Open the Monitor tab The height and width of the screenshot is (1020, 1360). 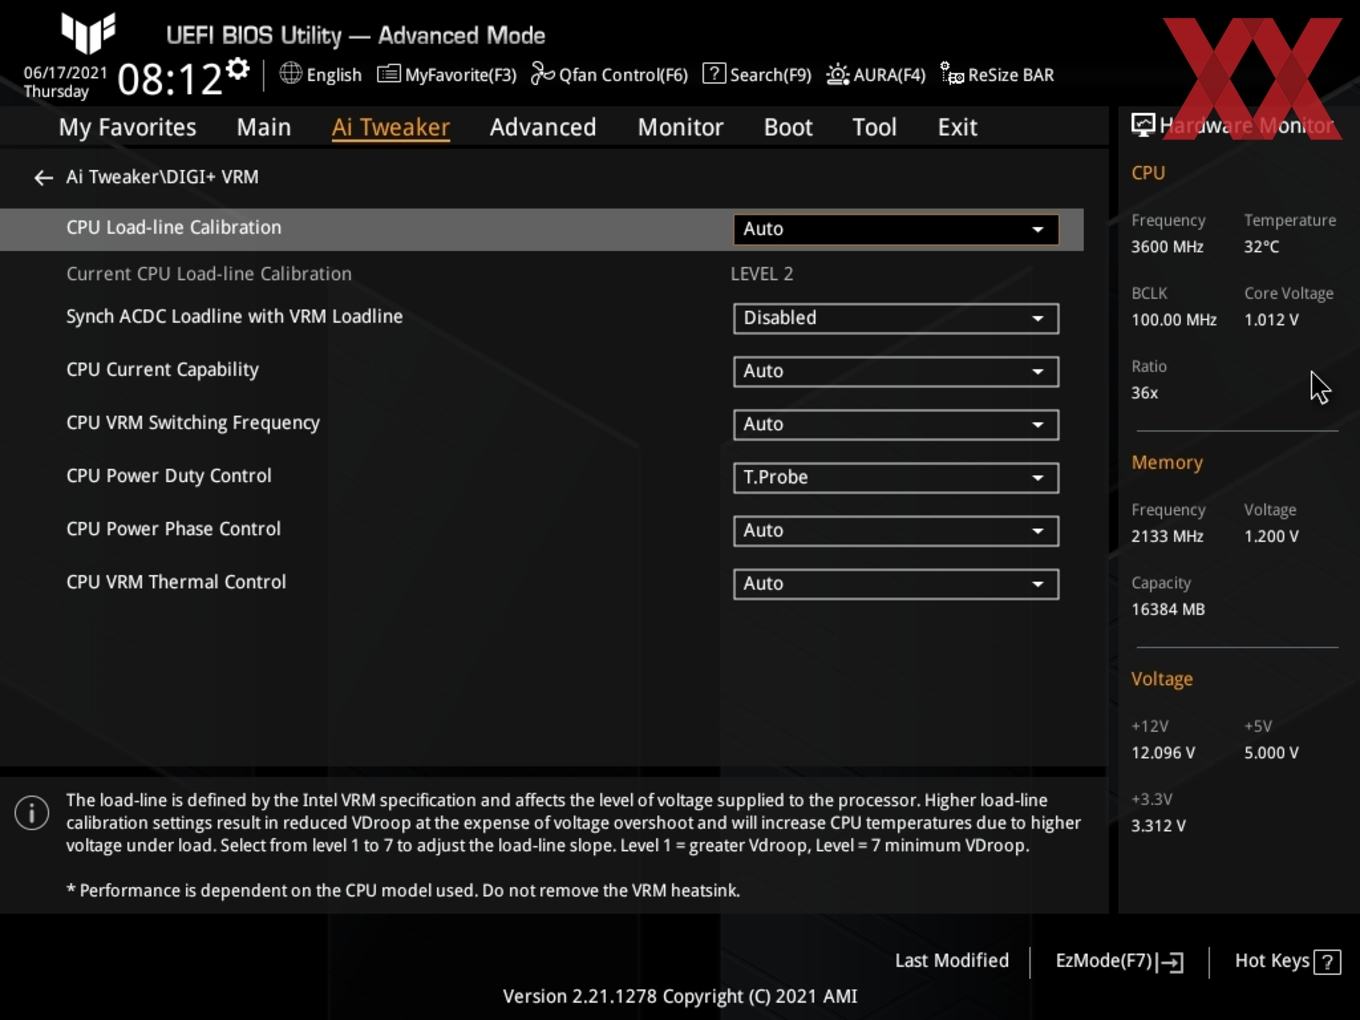(x=680, y=127)
